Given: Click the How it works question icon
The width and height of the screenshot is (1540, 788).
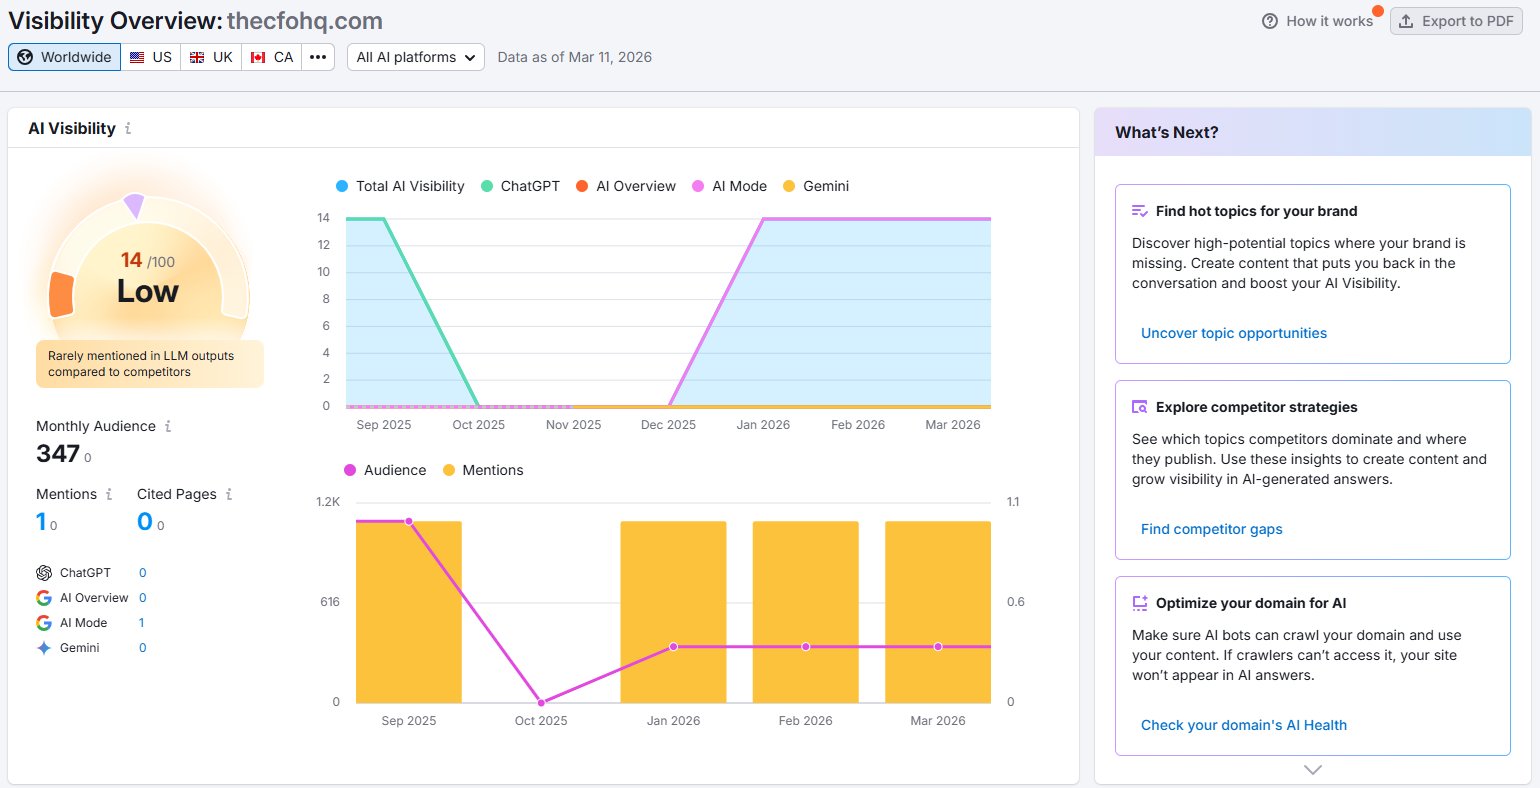Looking at the screenshot, I should (x=1270, y=21).
